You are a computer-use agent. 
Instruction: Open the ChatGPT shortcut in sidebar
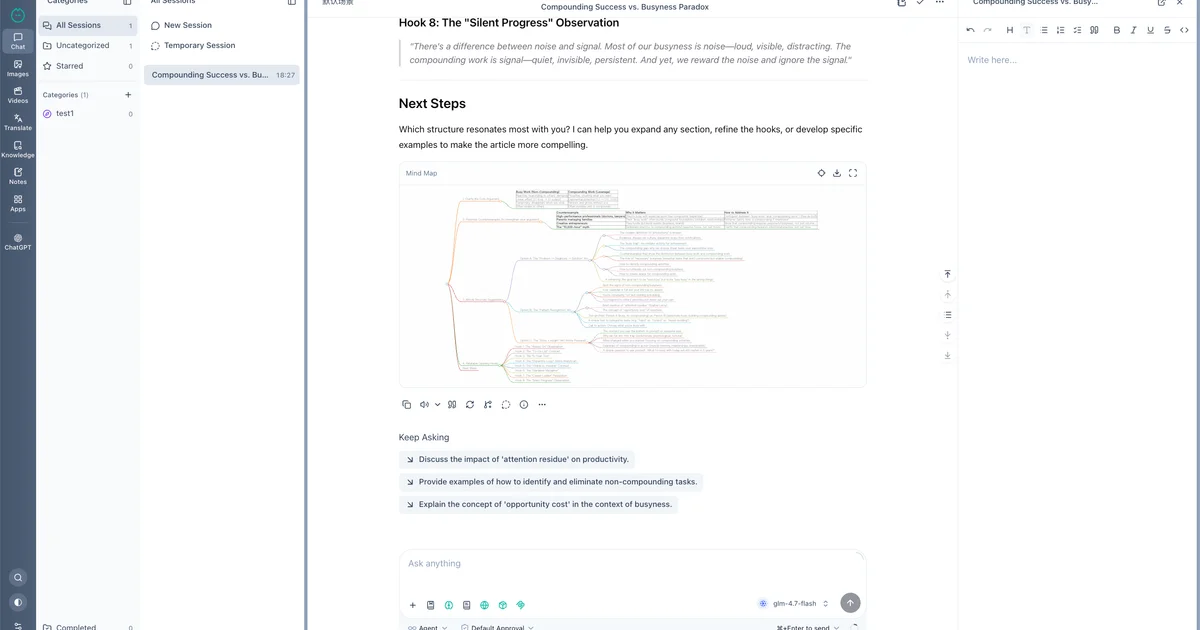(x=18, y=242)
